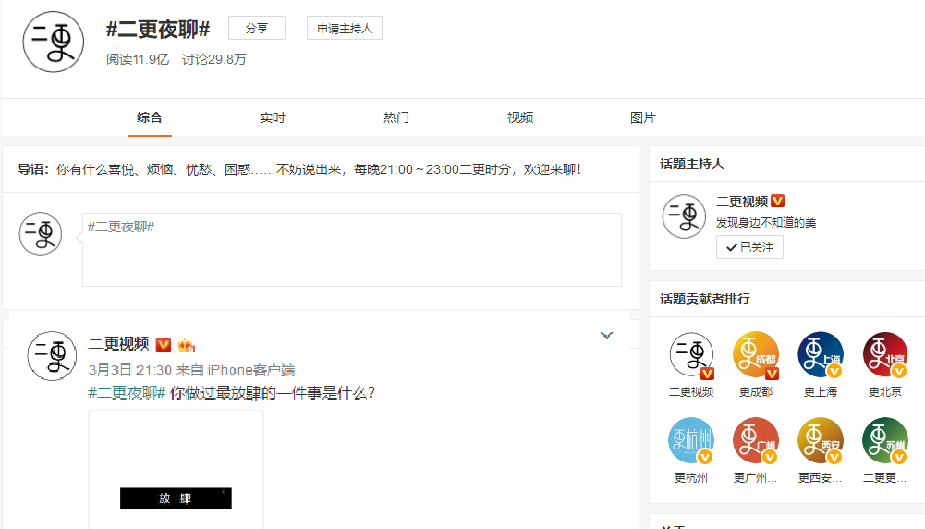The image size is (925, 529).
Task: Click the 二更夜聊 topic logo avatar
Action: tap(53, 42)
